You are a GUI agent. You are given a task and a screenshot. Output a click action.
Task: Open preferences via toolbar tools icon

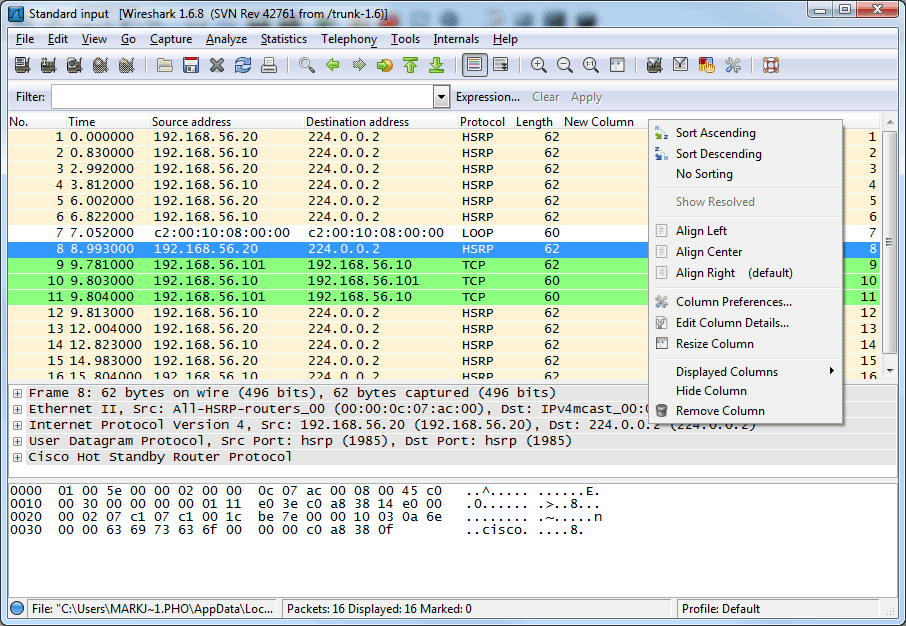point(733,65)
